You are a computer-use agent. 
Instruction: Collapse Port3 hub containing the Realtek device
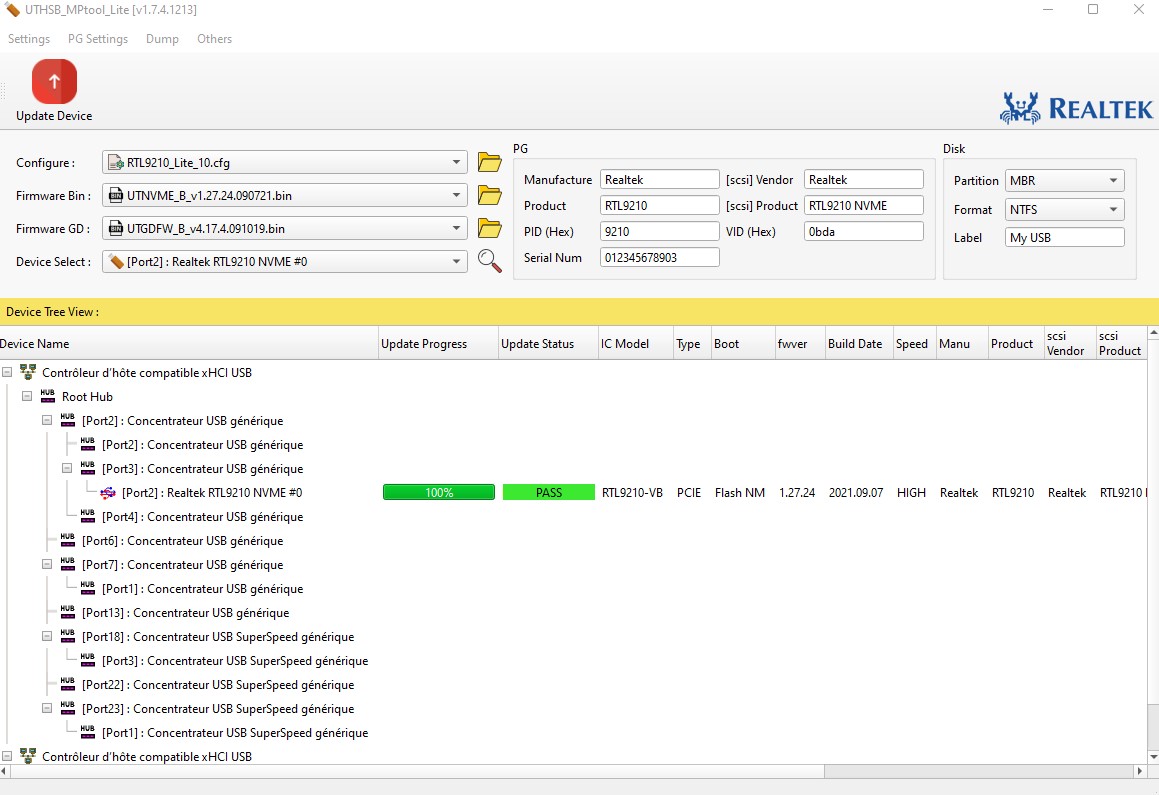[67, 468]
